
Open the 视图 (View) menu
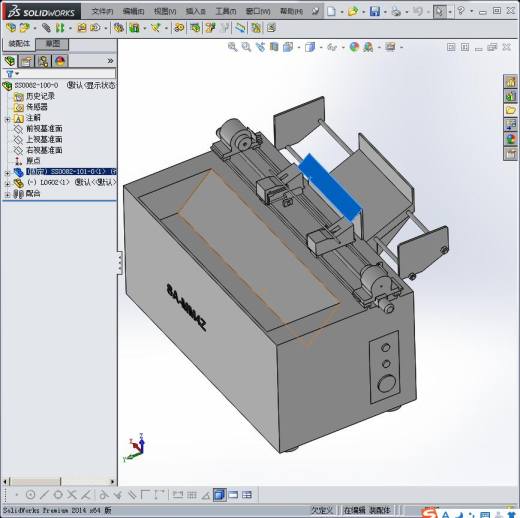[x=165, y=12]
